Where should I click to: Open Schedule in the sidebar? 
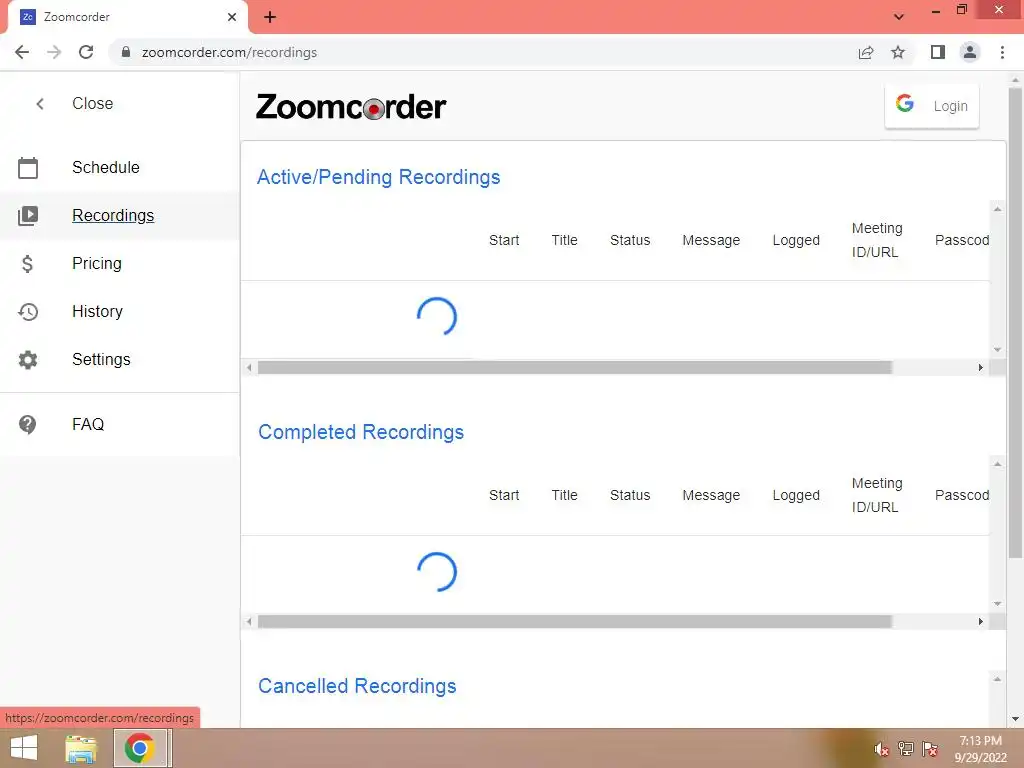coord(106,167)
